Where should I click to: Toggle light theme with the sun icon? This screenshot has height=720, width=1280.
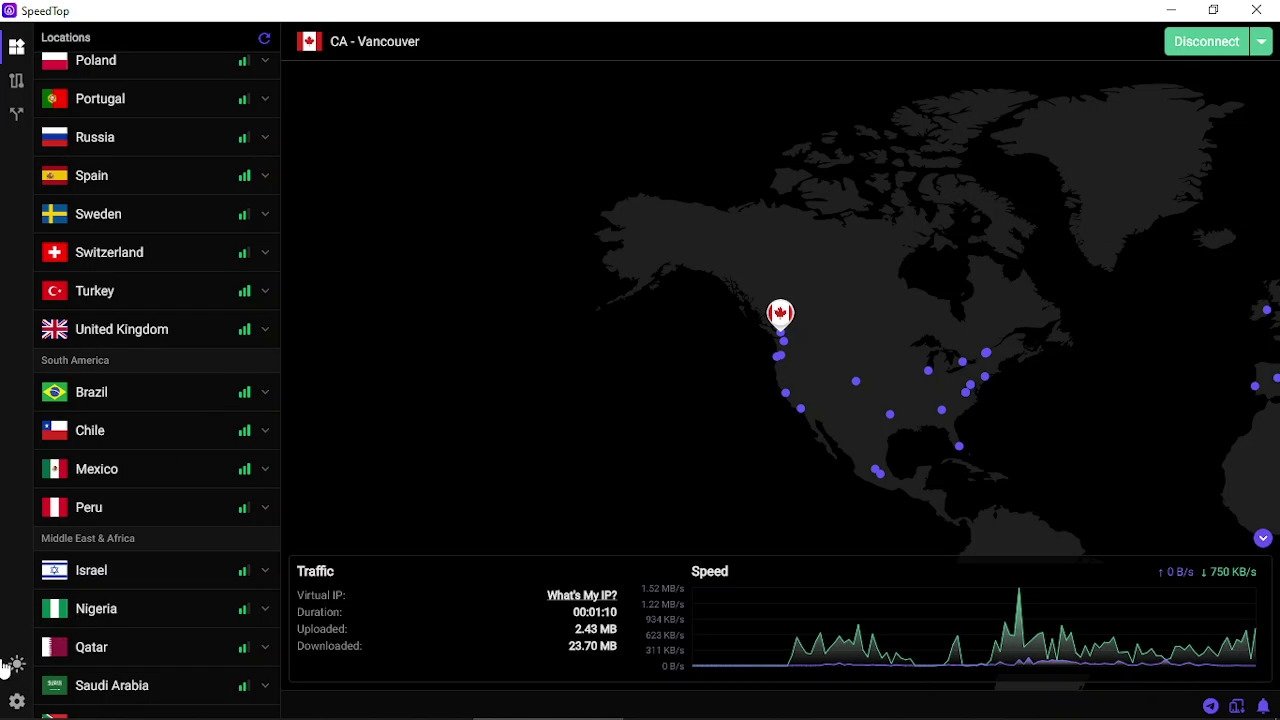[x=17, y=664]
